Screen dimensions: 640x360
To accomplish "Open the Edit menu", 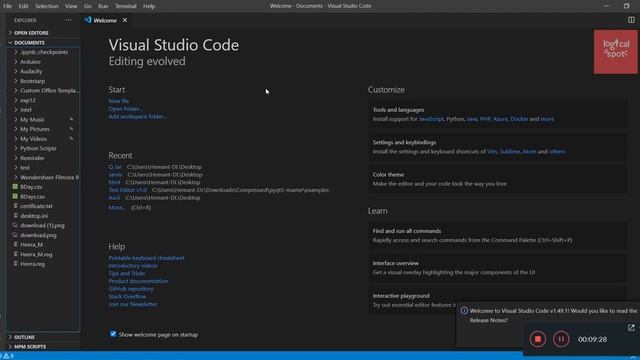I will click(24, 6).
